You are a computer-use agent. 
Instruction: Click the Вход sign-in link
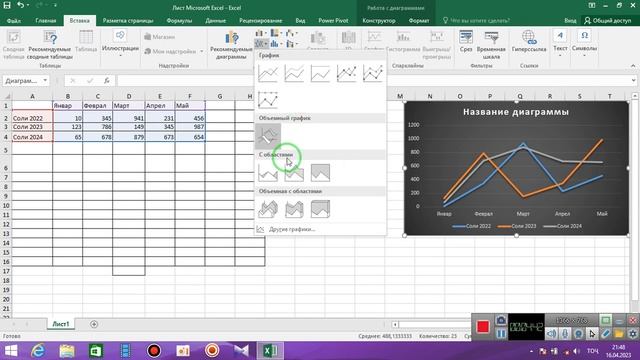[570, 20]
